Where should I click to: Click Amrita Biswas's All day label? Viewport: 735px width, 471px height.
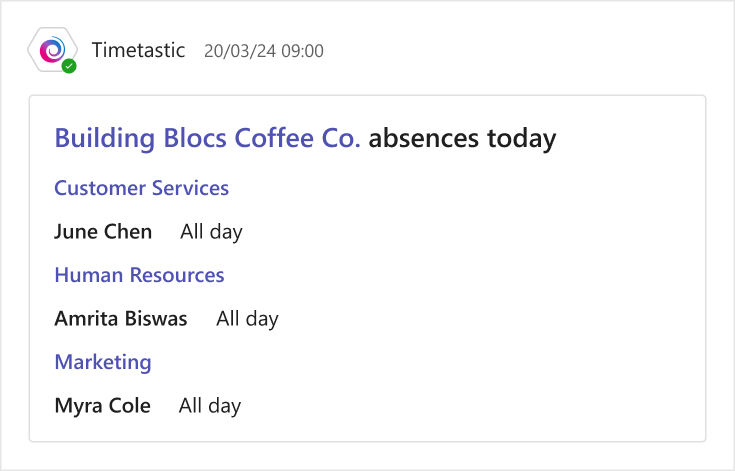(x=247, y=319)
